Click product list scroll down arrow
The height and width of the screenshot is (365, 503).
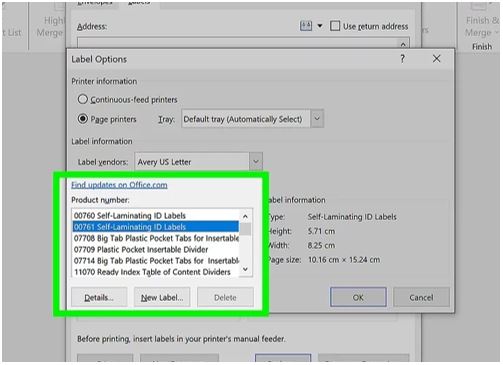click(246, 269)
